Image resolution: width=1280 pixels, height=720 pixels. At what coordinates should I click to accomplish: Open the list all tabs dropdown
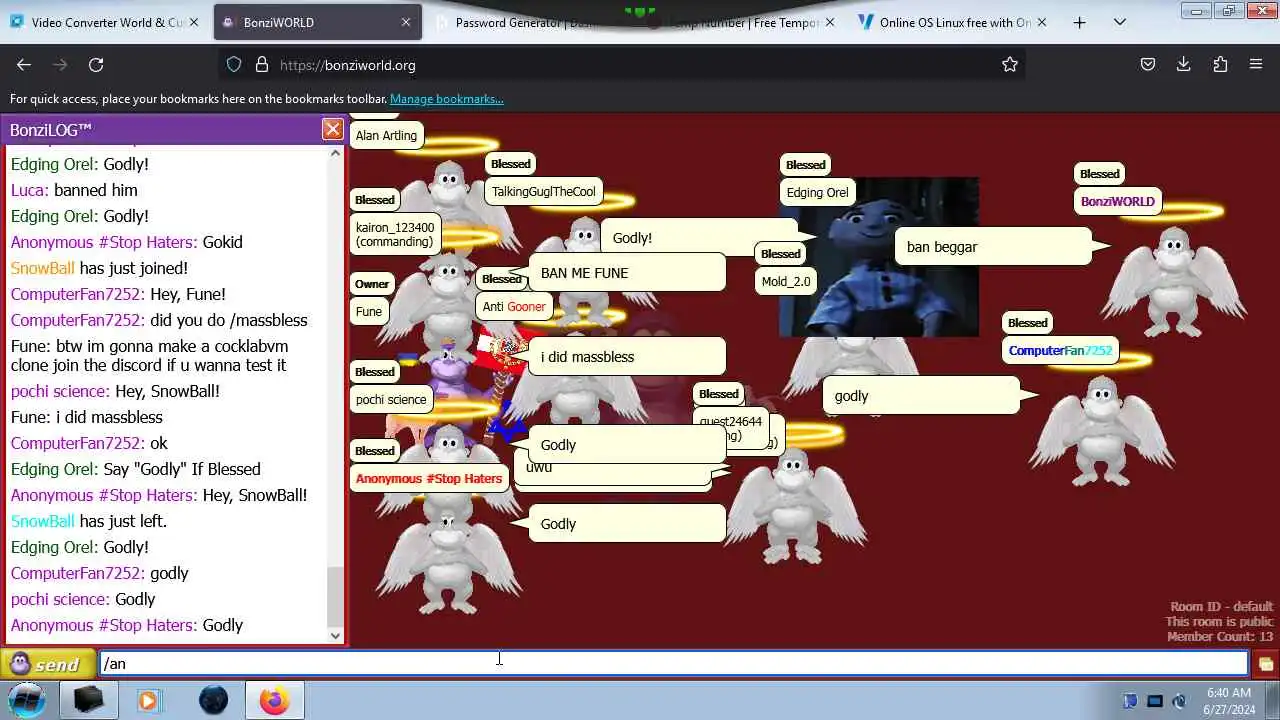pyautogui.click(x=1120, y=22)
